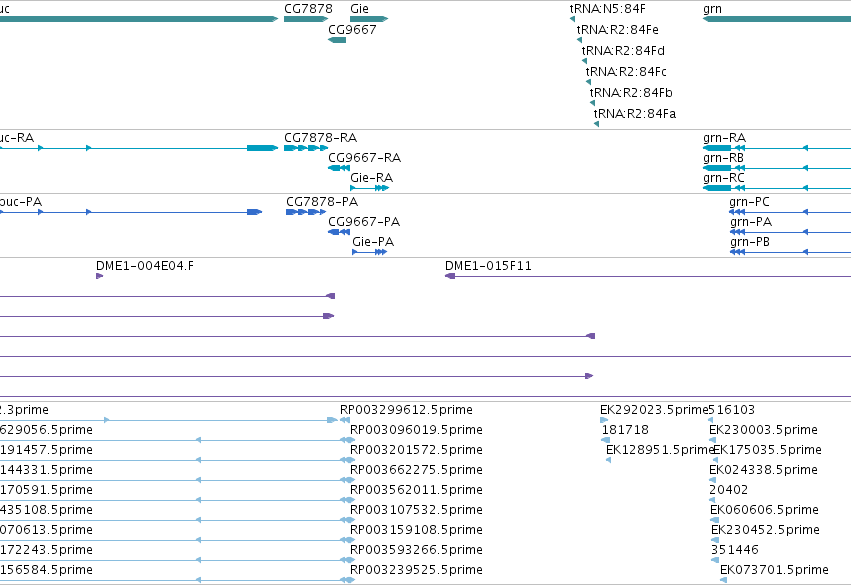
Task: Click the 20402 EST label
Action: click(x=728, y=490)
